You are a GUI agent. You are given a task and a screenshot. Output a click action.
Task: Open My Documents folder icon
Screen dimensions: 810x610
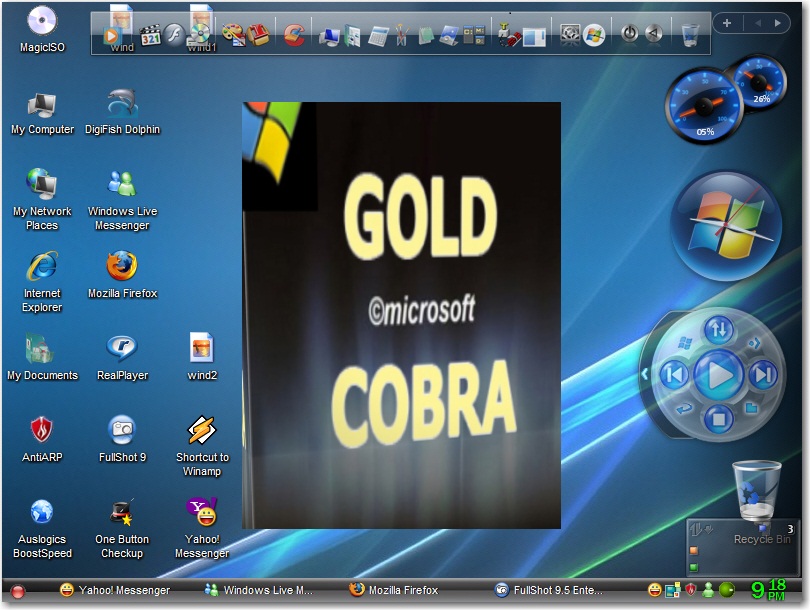42,356
